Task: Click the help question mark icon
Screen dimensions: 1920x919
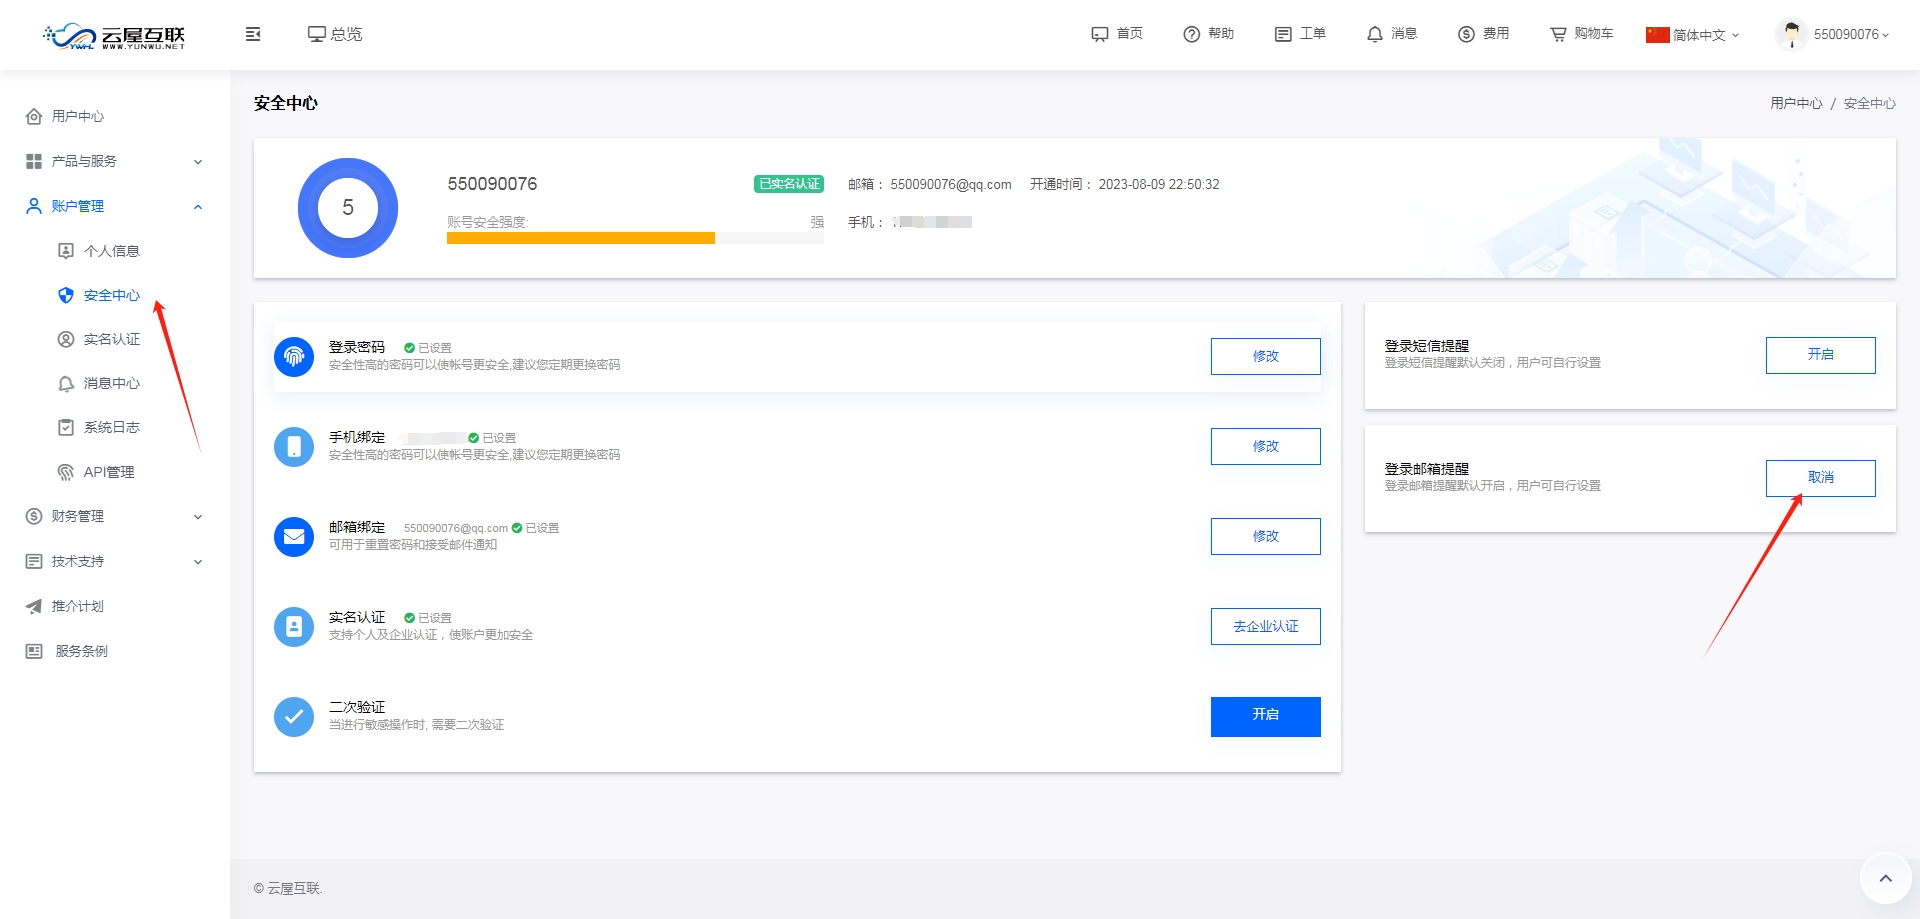Action: (1191, 34)
